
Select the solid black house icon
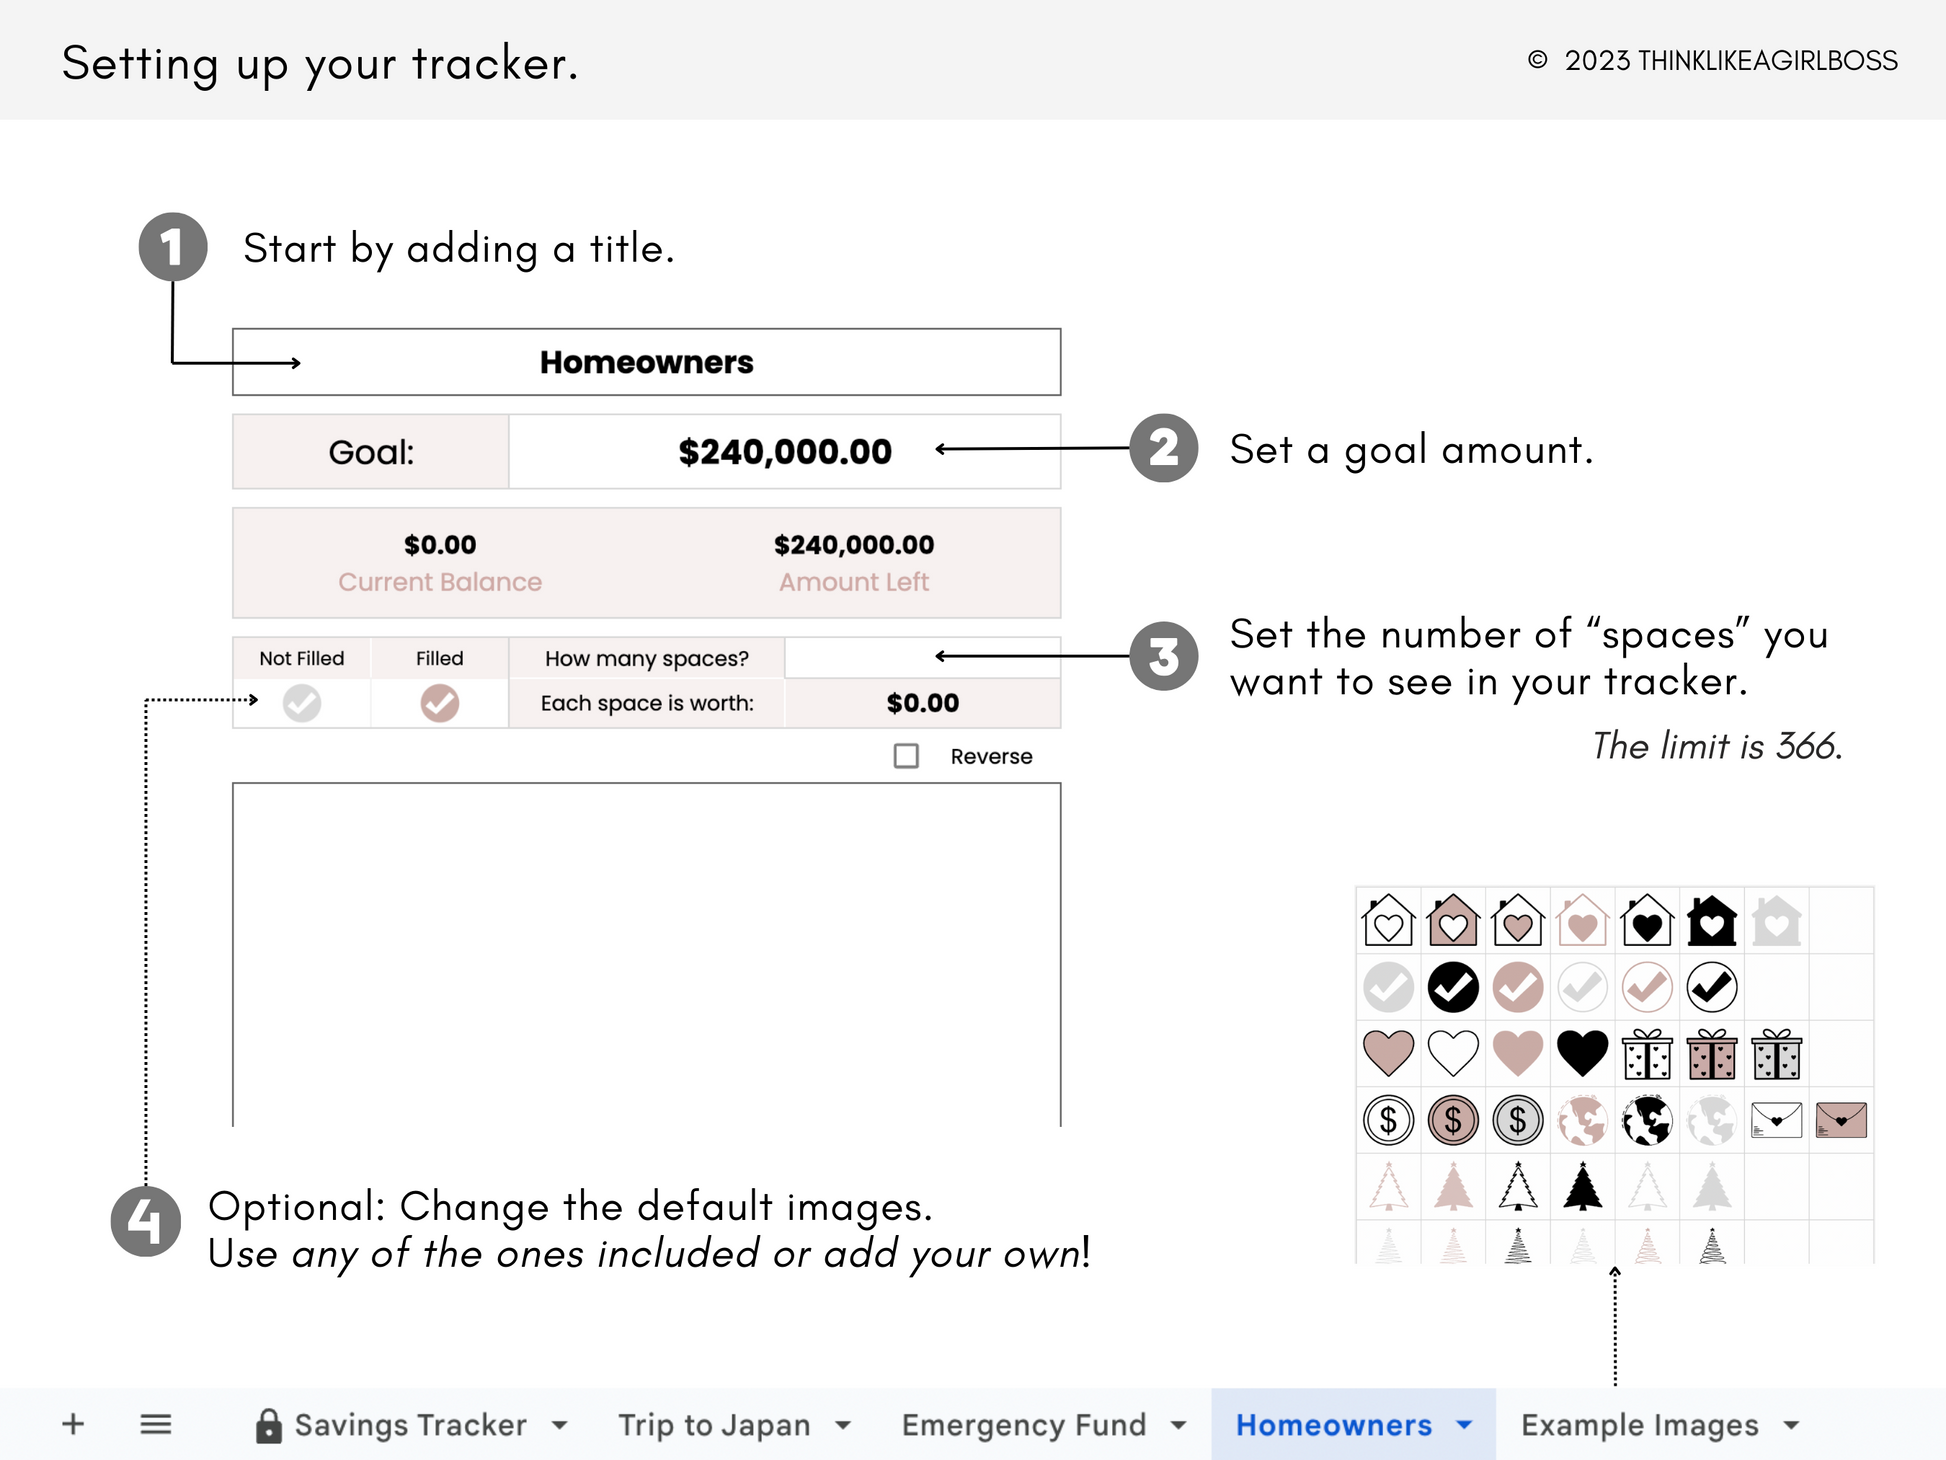click(1711, 921)
